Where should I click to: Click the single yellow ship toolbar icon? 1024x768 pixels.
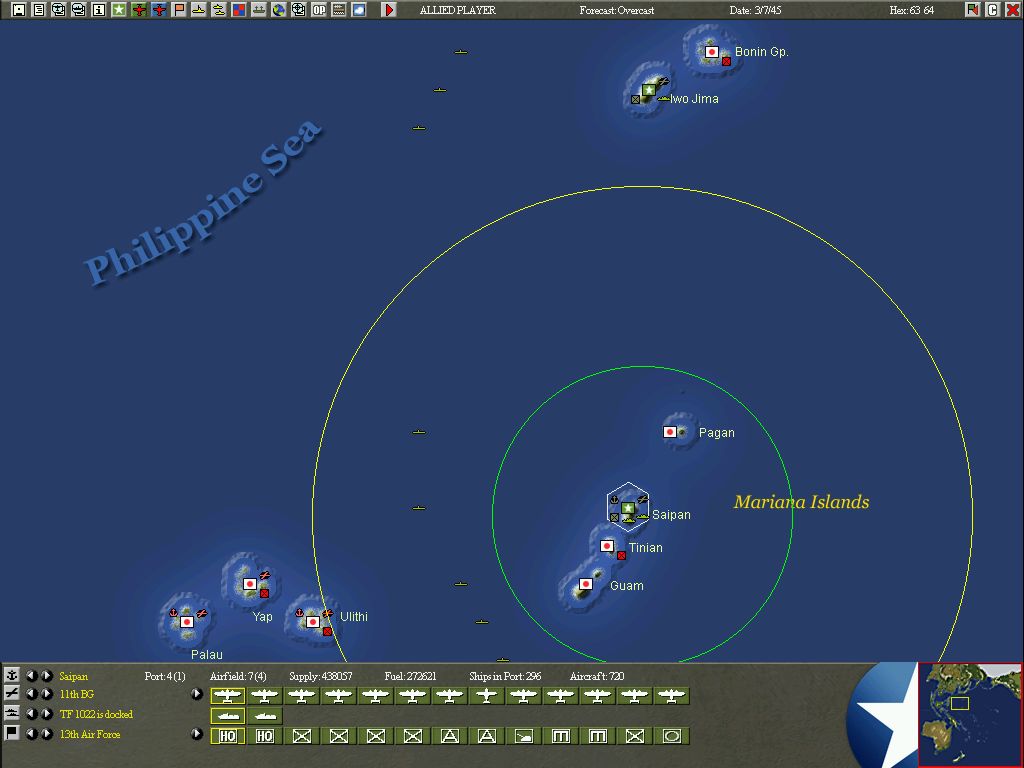199,10
